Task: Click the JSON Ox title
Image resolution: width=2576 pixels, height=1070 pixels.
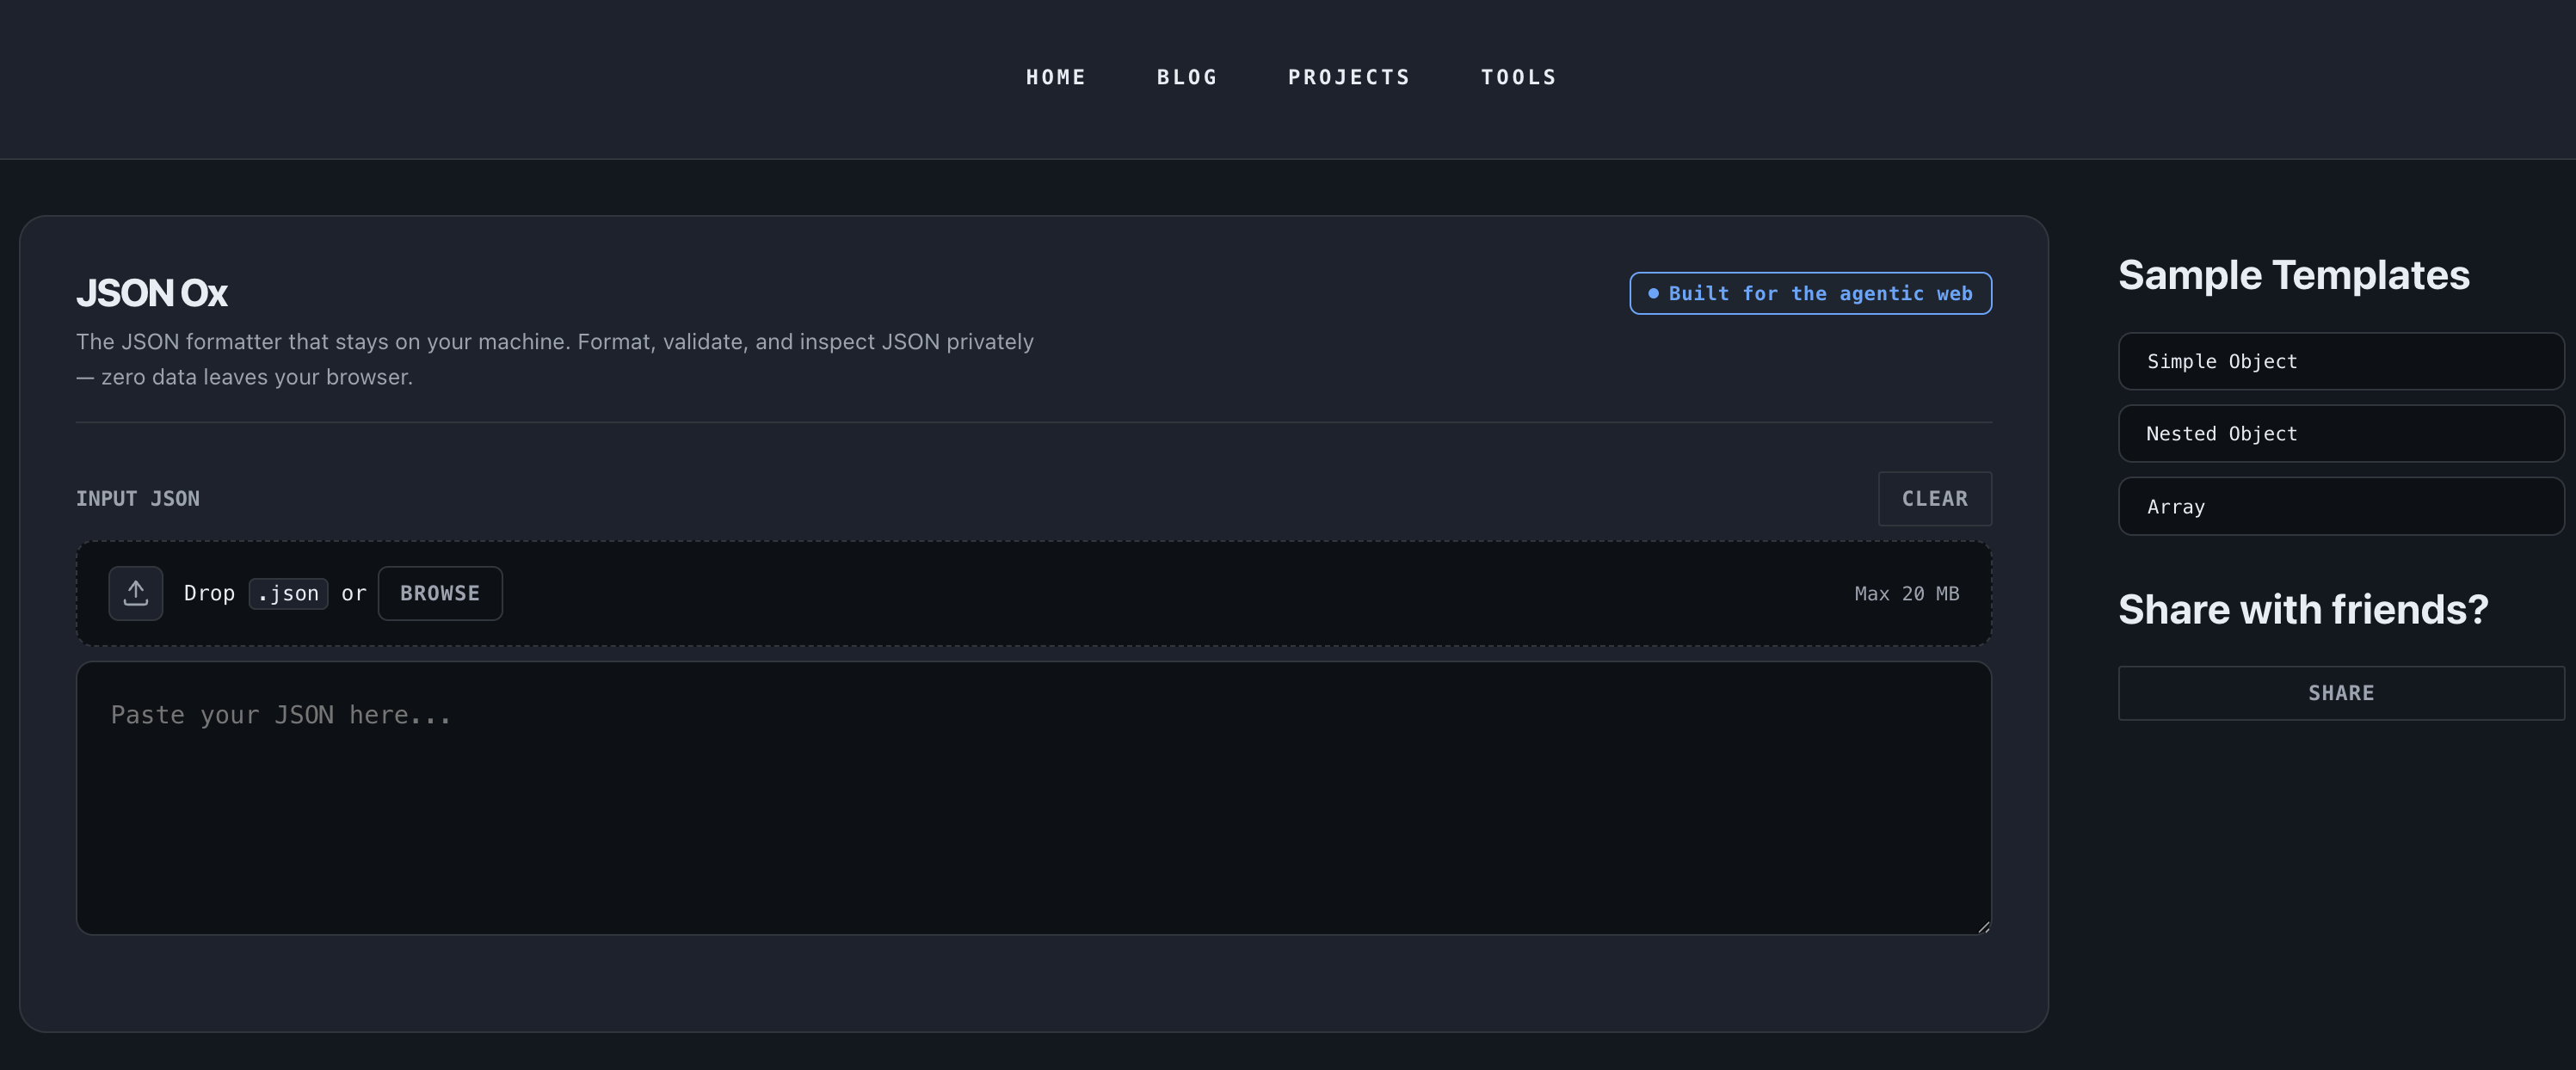Action: [x=152, y=293]
